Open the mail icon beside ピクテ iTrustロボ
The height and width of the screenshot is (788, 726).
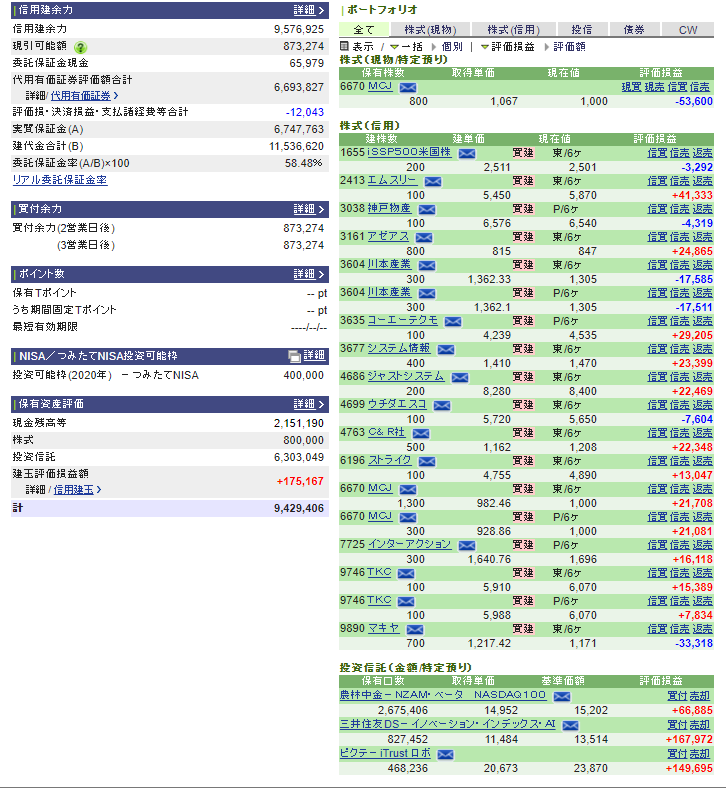click(446, 755)
